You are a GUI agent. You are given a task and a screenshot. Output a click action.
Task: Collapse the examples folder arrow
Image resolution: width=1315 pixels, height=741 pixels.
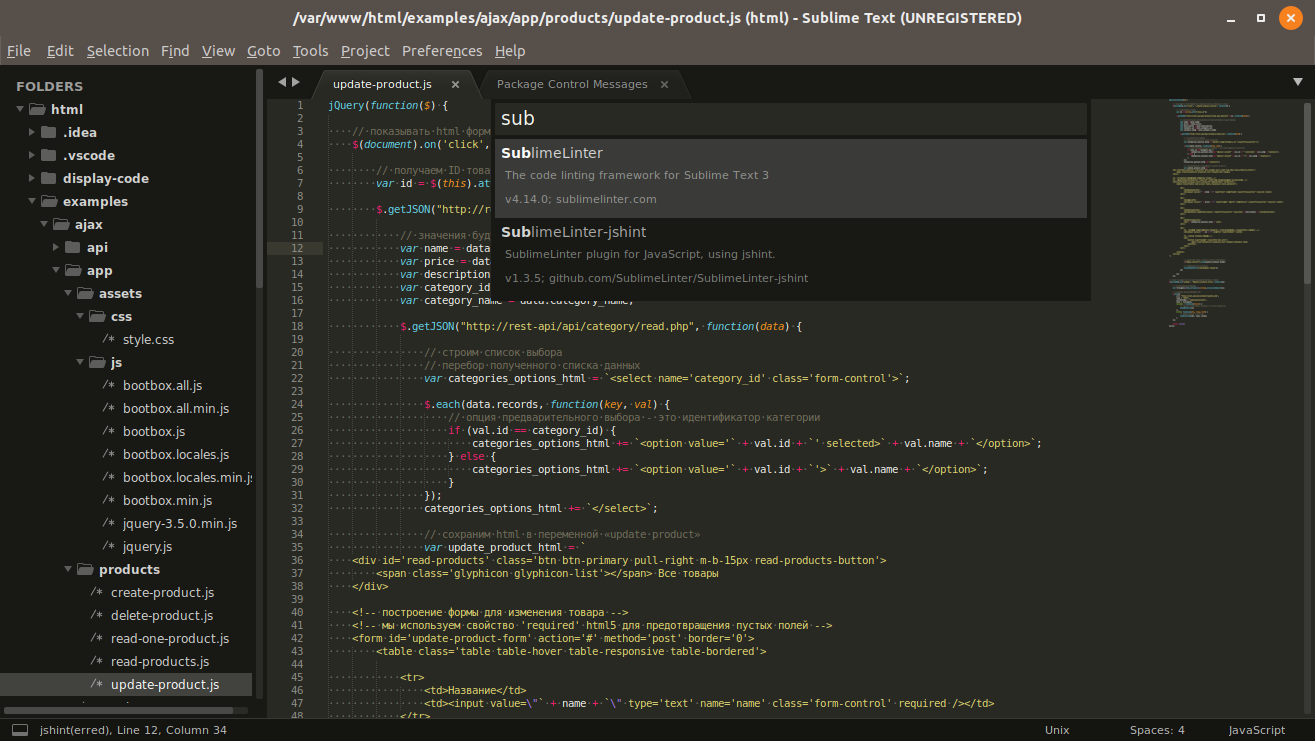[x=31, y=201]
